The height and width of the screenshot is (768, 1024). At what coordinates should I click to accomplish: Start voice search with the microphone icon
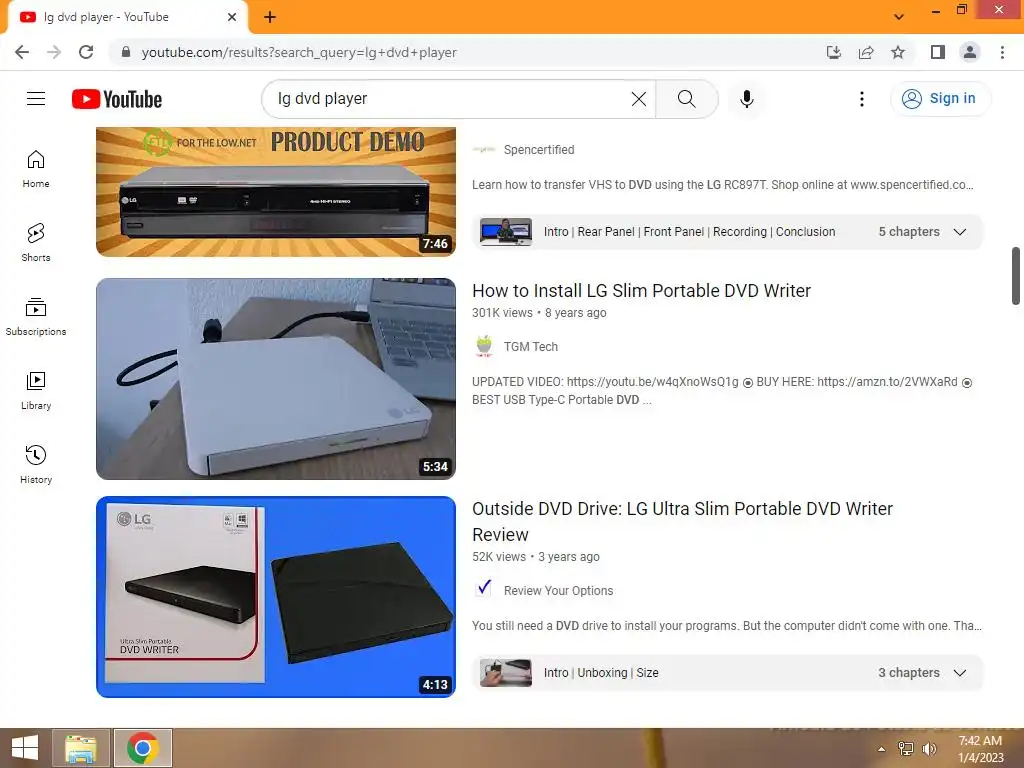point(746,99)
